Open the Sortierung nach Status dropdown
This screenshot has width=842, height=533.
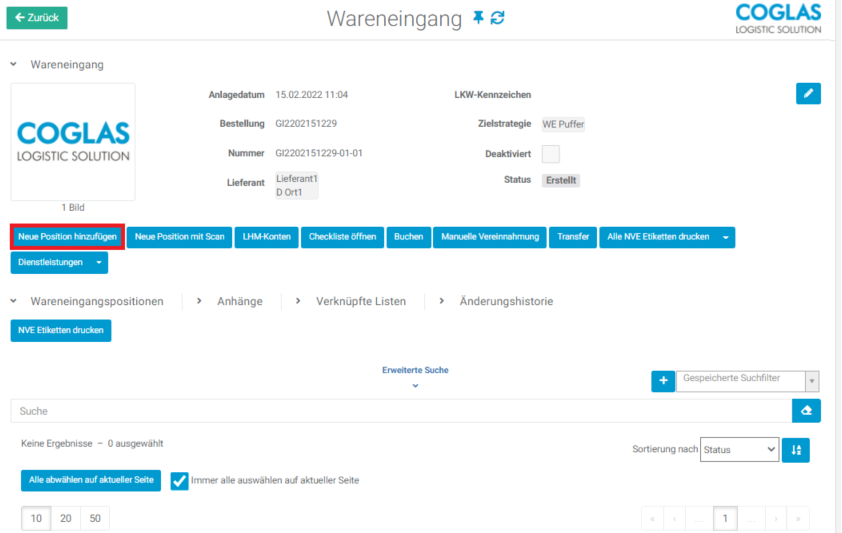click(739, 450)
